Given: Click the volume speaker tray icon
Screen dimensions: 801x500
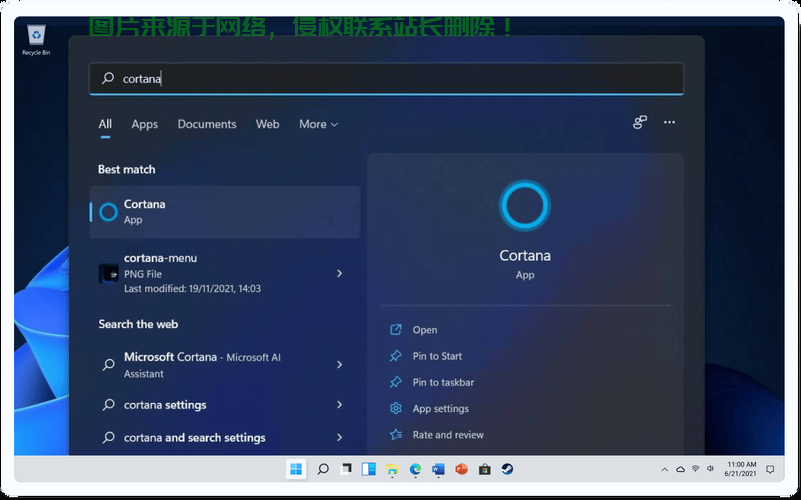Looking at the screenshot, I should pyautogui.click(x=710, y=469).
